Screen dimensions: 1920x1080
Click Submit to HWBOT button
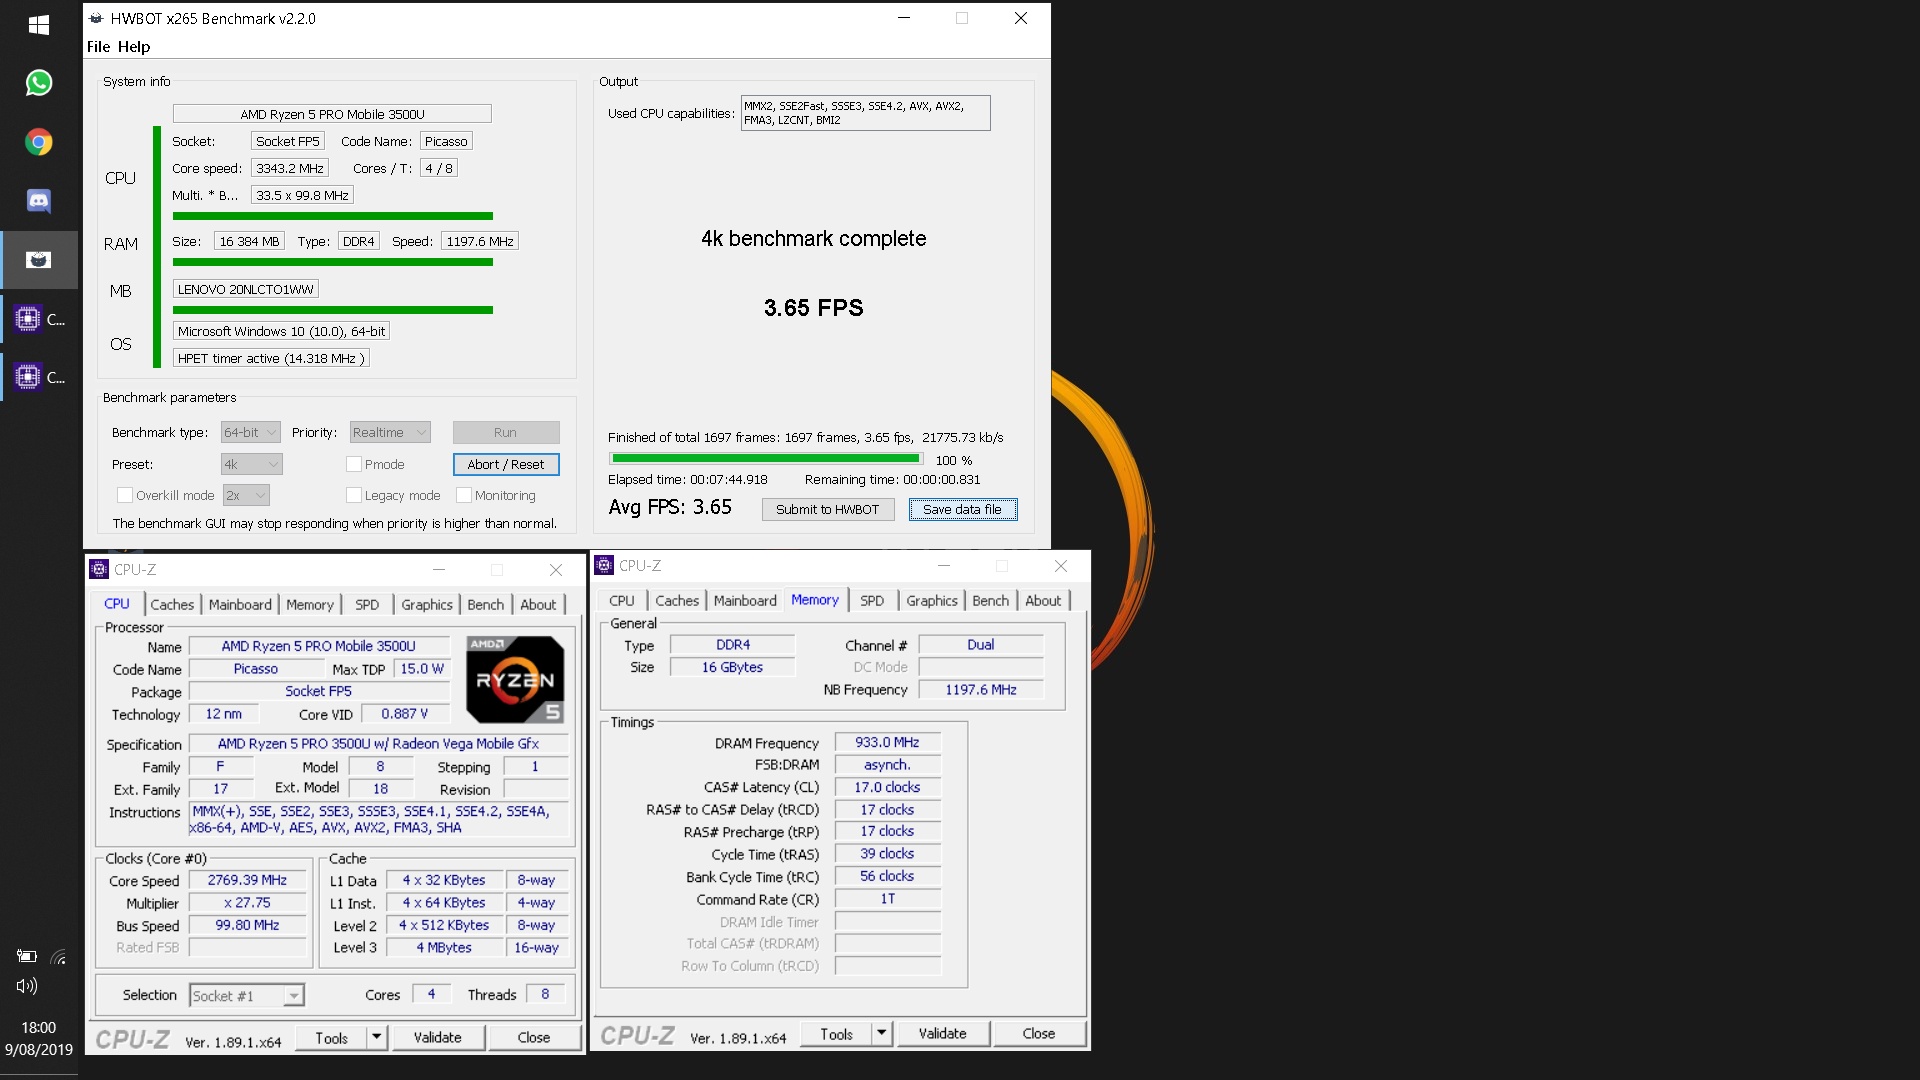click(x=828, y=509)
